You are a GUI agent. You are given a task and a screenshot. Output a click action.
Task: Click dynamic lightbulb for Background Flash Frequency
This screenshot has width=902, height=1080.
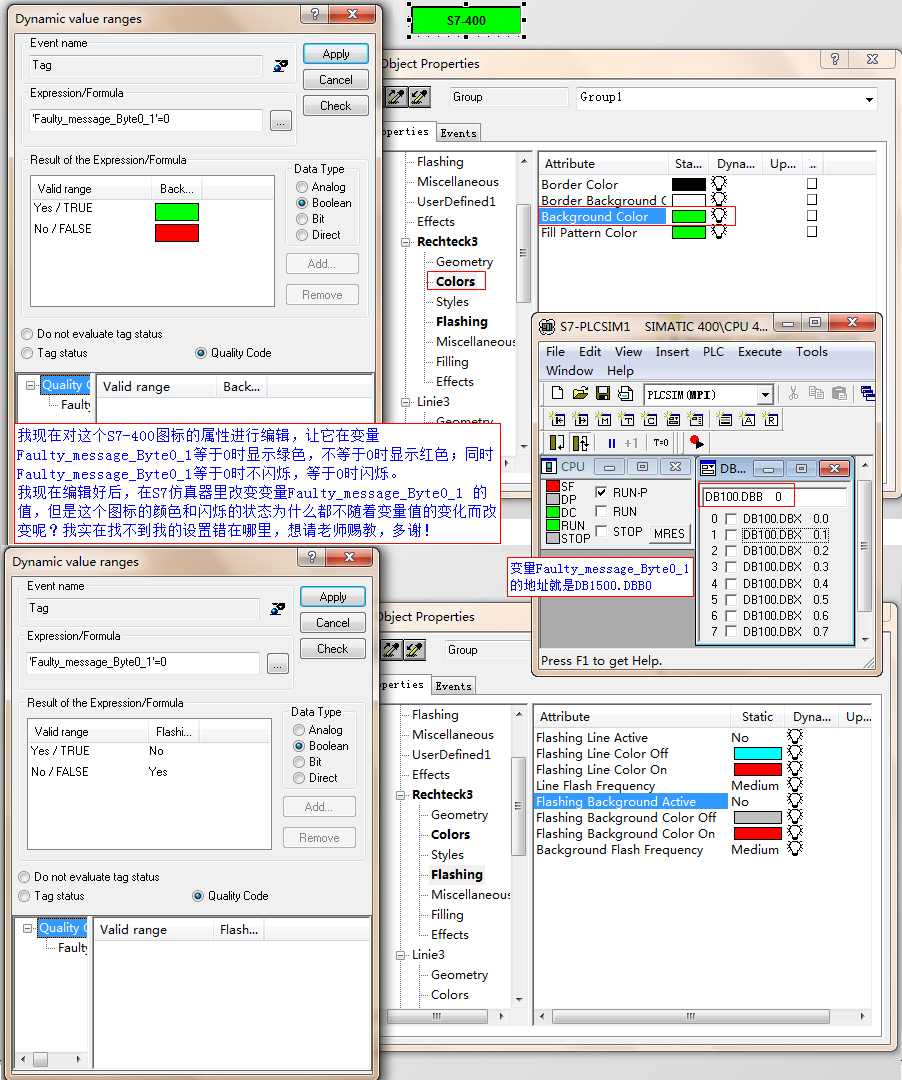[795, 849]
